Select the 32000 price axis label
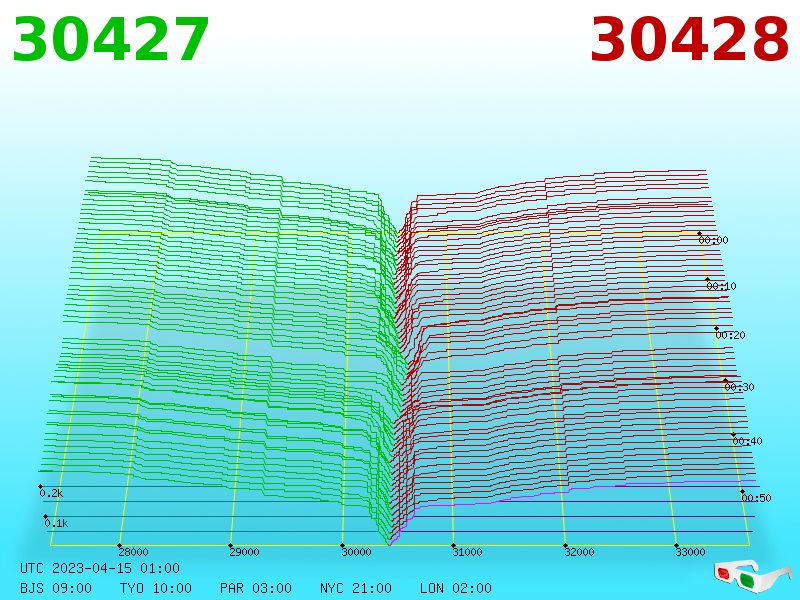 point(579,552)
